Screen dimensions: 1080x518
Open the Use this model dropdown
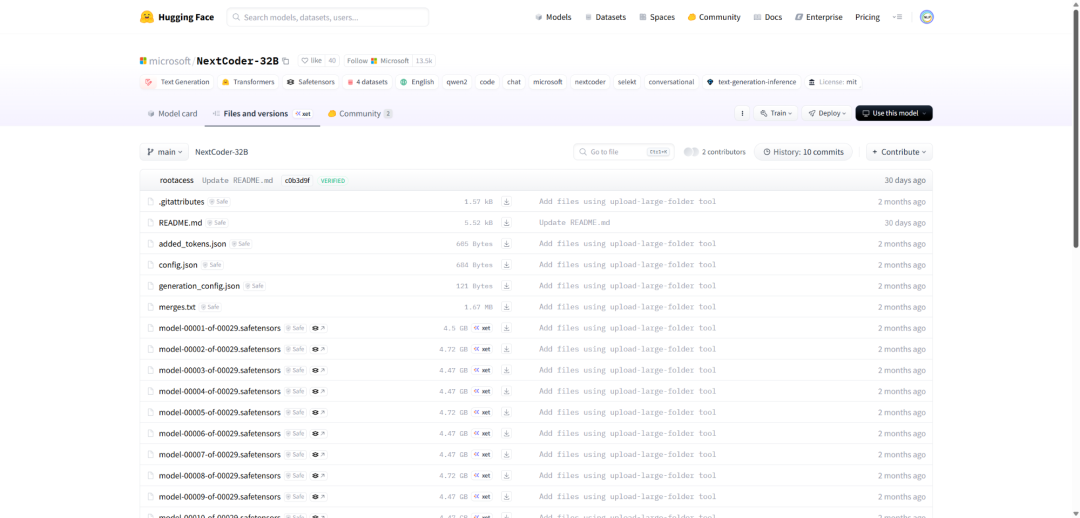tap(894, 113)
